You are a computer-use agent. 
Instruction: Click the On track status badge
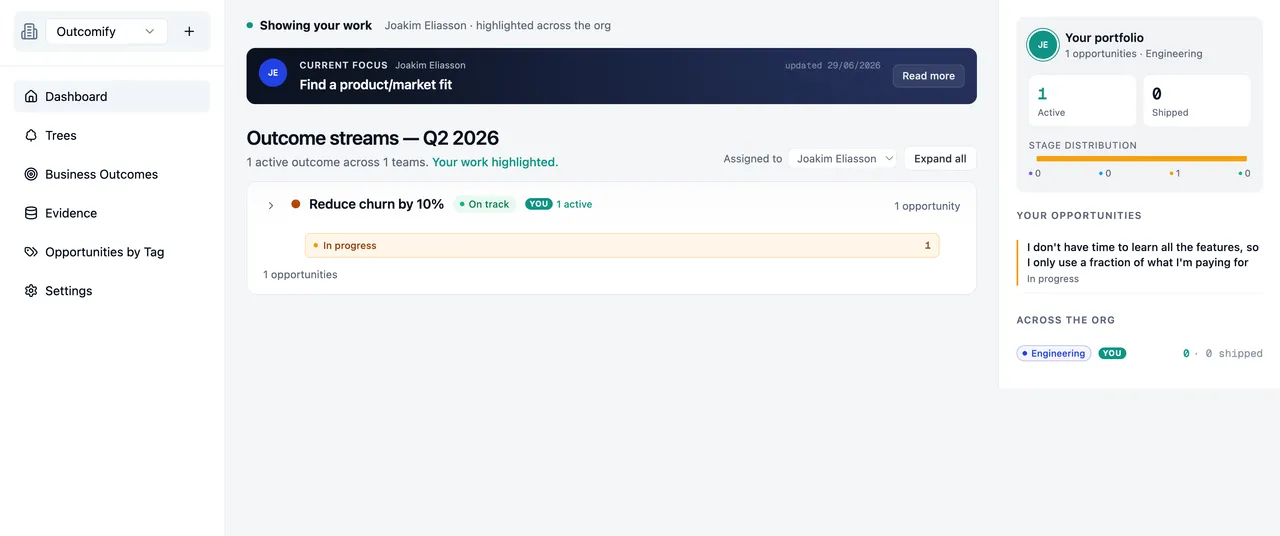coord(484,204)
